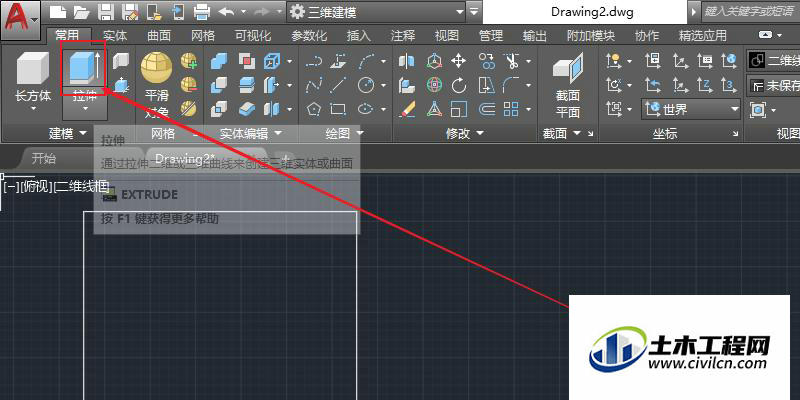Click the search box 键入关键字或短语

(751, 12)
